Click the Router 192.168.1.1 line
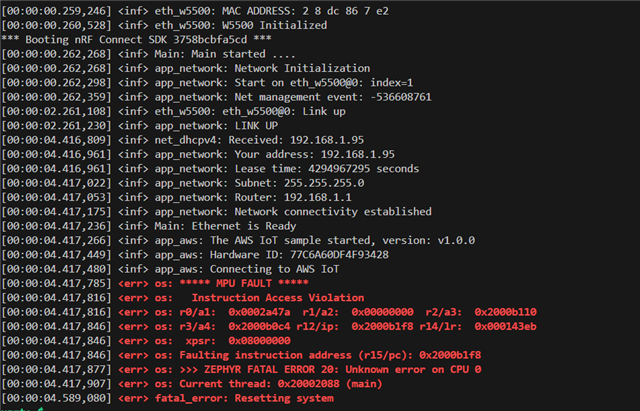The image size is (640, 411). click(x=176, y=197)
